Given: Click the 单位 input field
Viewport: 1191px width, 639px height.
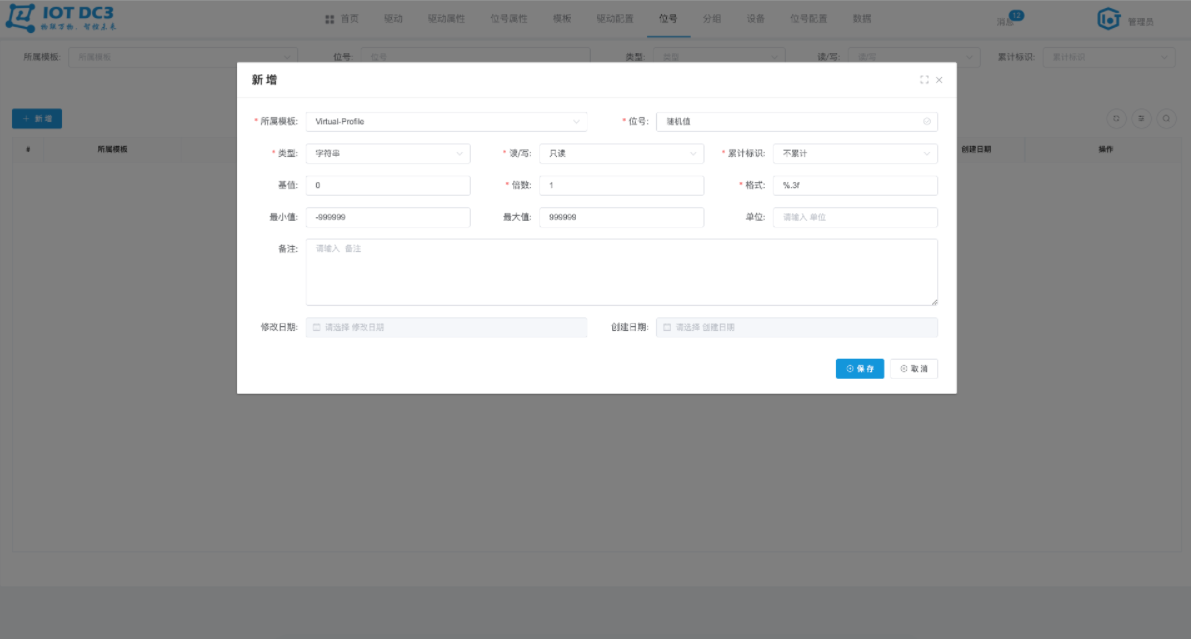Looking at the screenshot, I should (855, 217).
